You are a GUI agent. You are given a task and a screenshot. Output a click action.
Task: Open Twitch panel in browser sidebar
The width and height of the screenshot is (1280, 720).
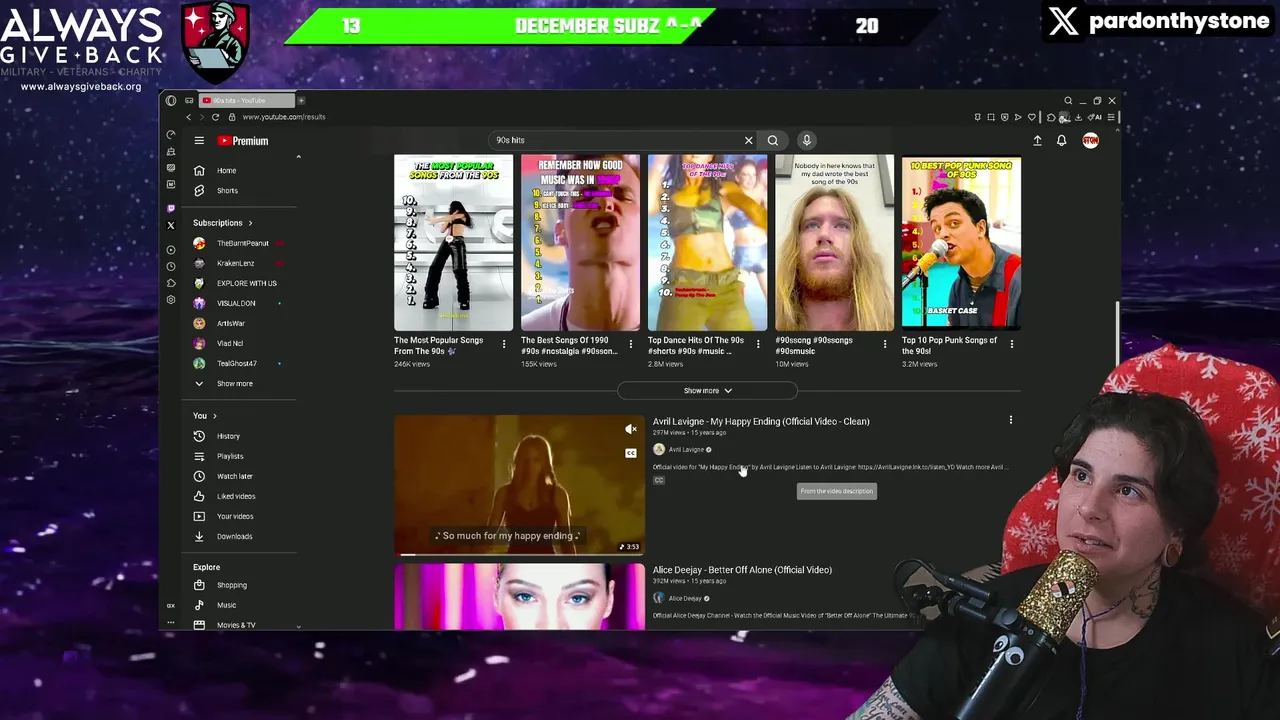click(171, 208)
